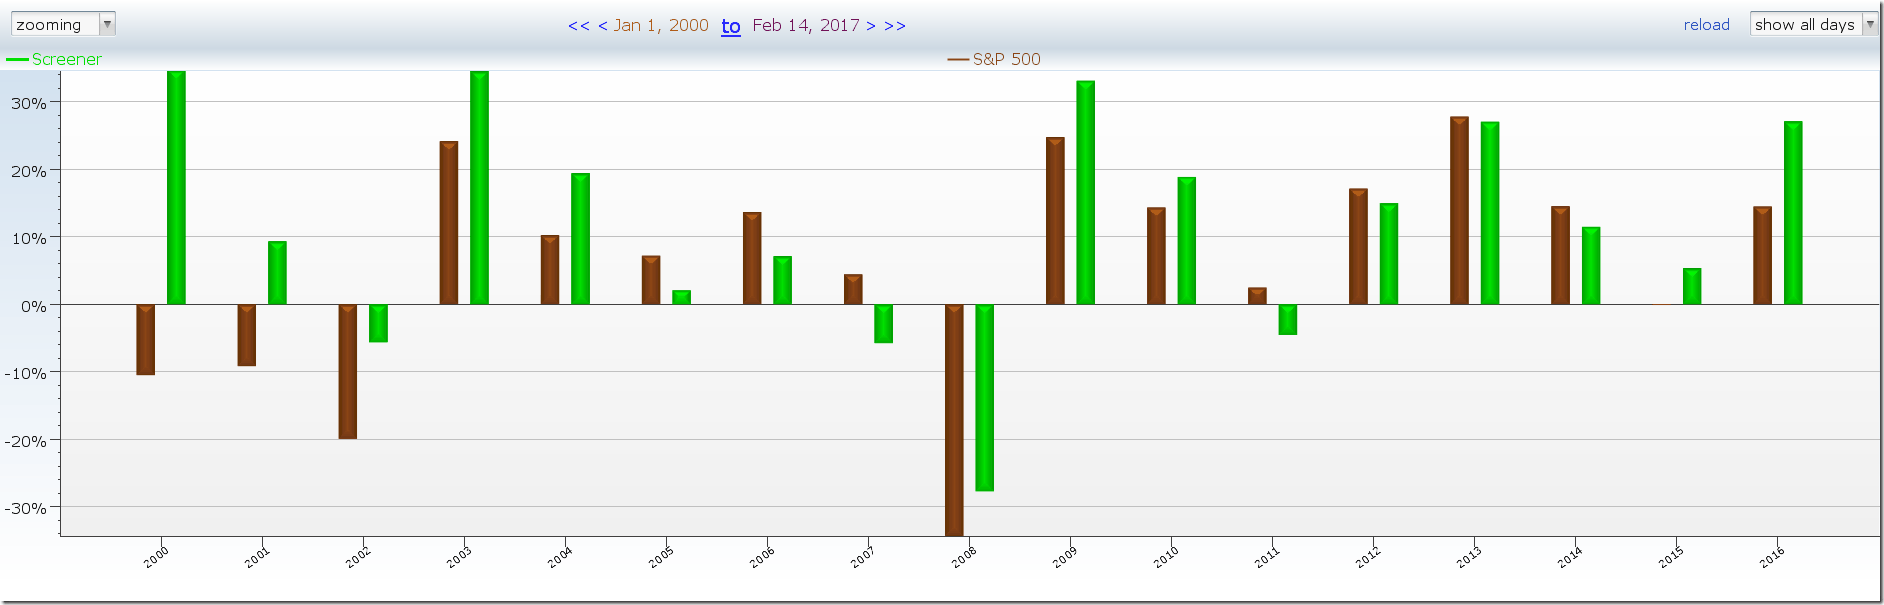
Task: Click the brown S&P 500 bar for 2004
Action: 550,270
